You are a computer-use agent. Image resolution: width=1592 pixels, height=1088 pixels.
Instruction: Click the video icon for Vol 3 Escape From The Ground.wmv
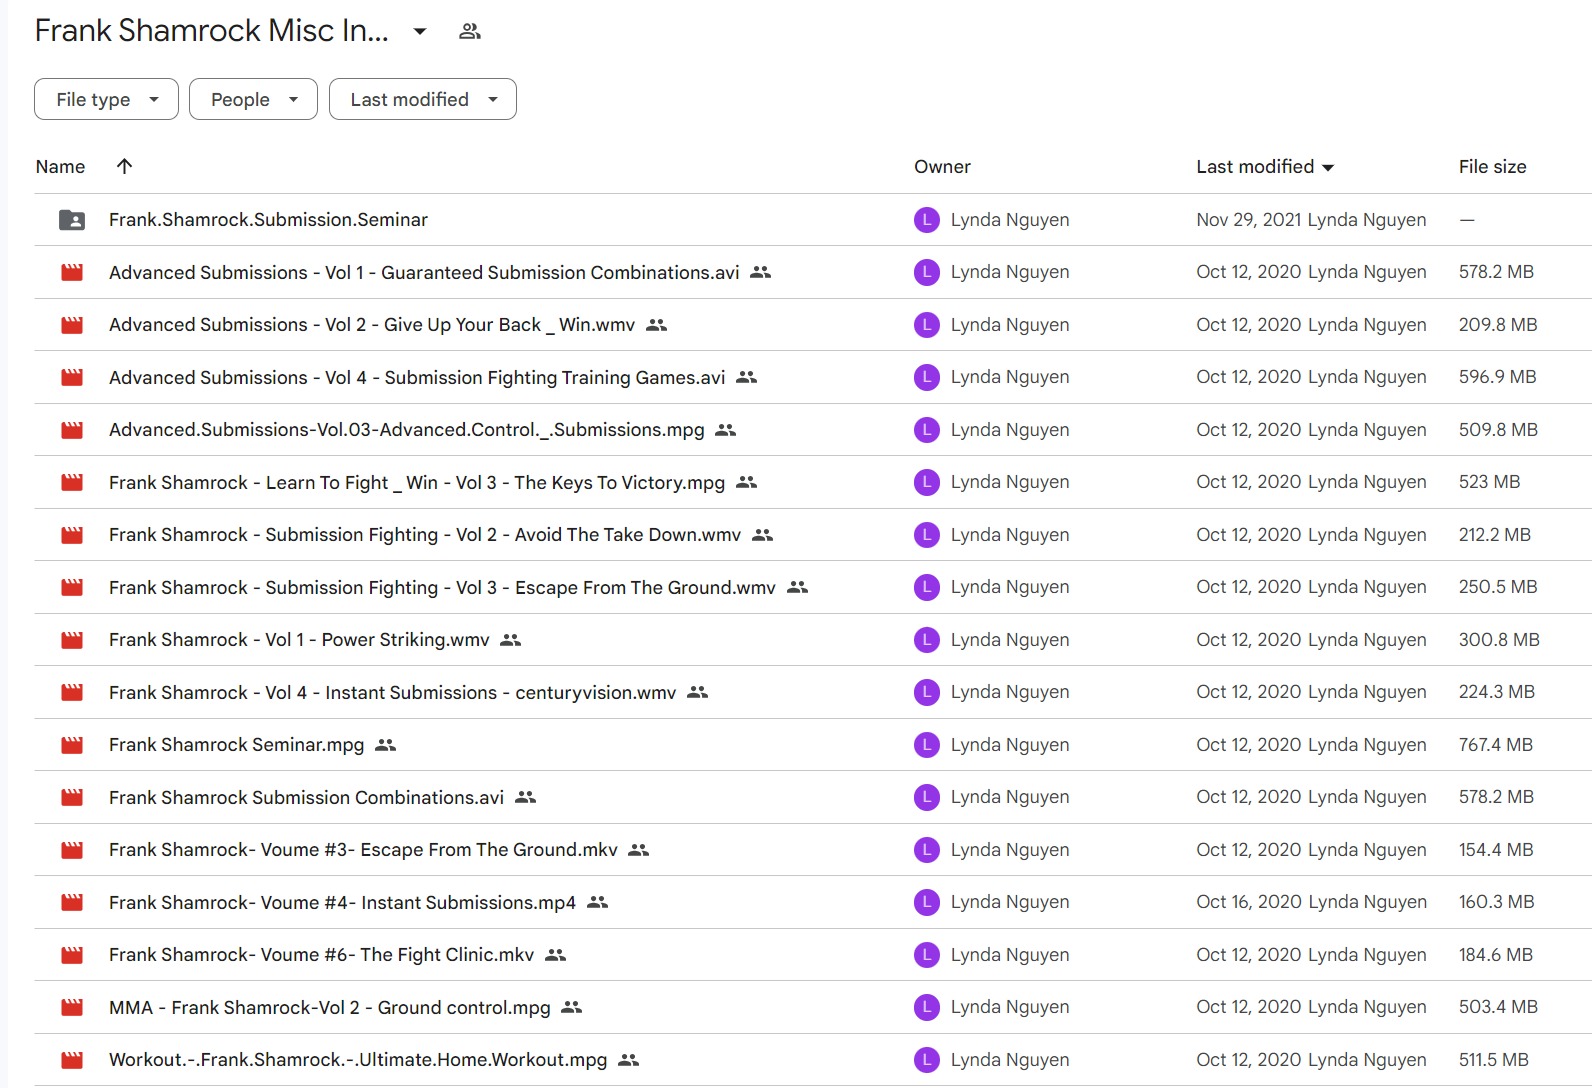(72, 587)
